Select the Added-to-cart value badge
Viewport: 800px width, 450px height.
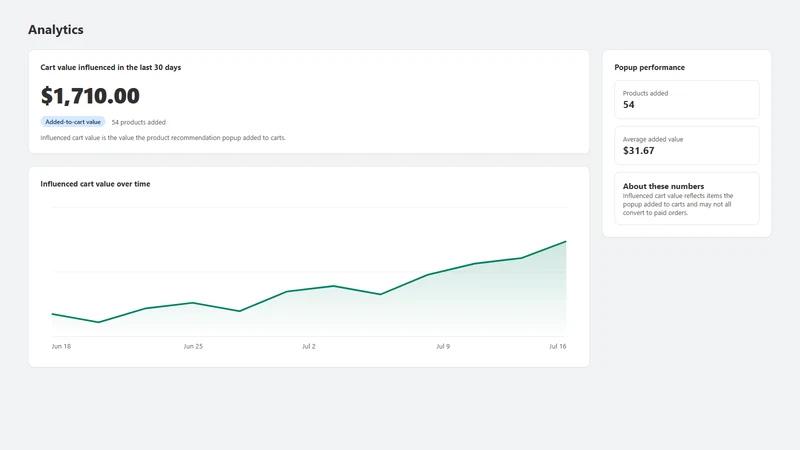[73, 122]
